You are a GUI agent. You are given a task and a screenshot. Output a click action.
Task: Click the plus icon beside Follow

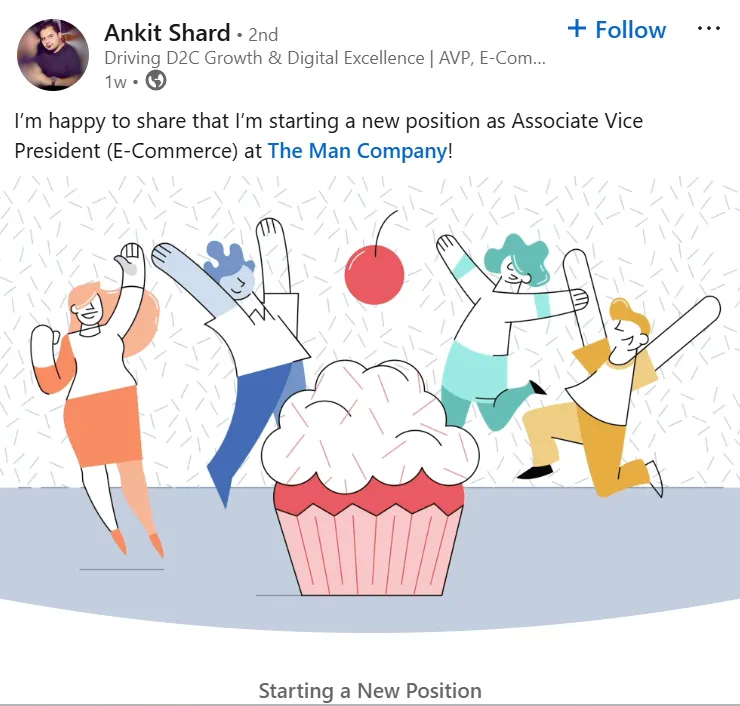(x=577, y=28)
